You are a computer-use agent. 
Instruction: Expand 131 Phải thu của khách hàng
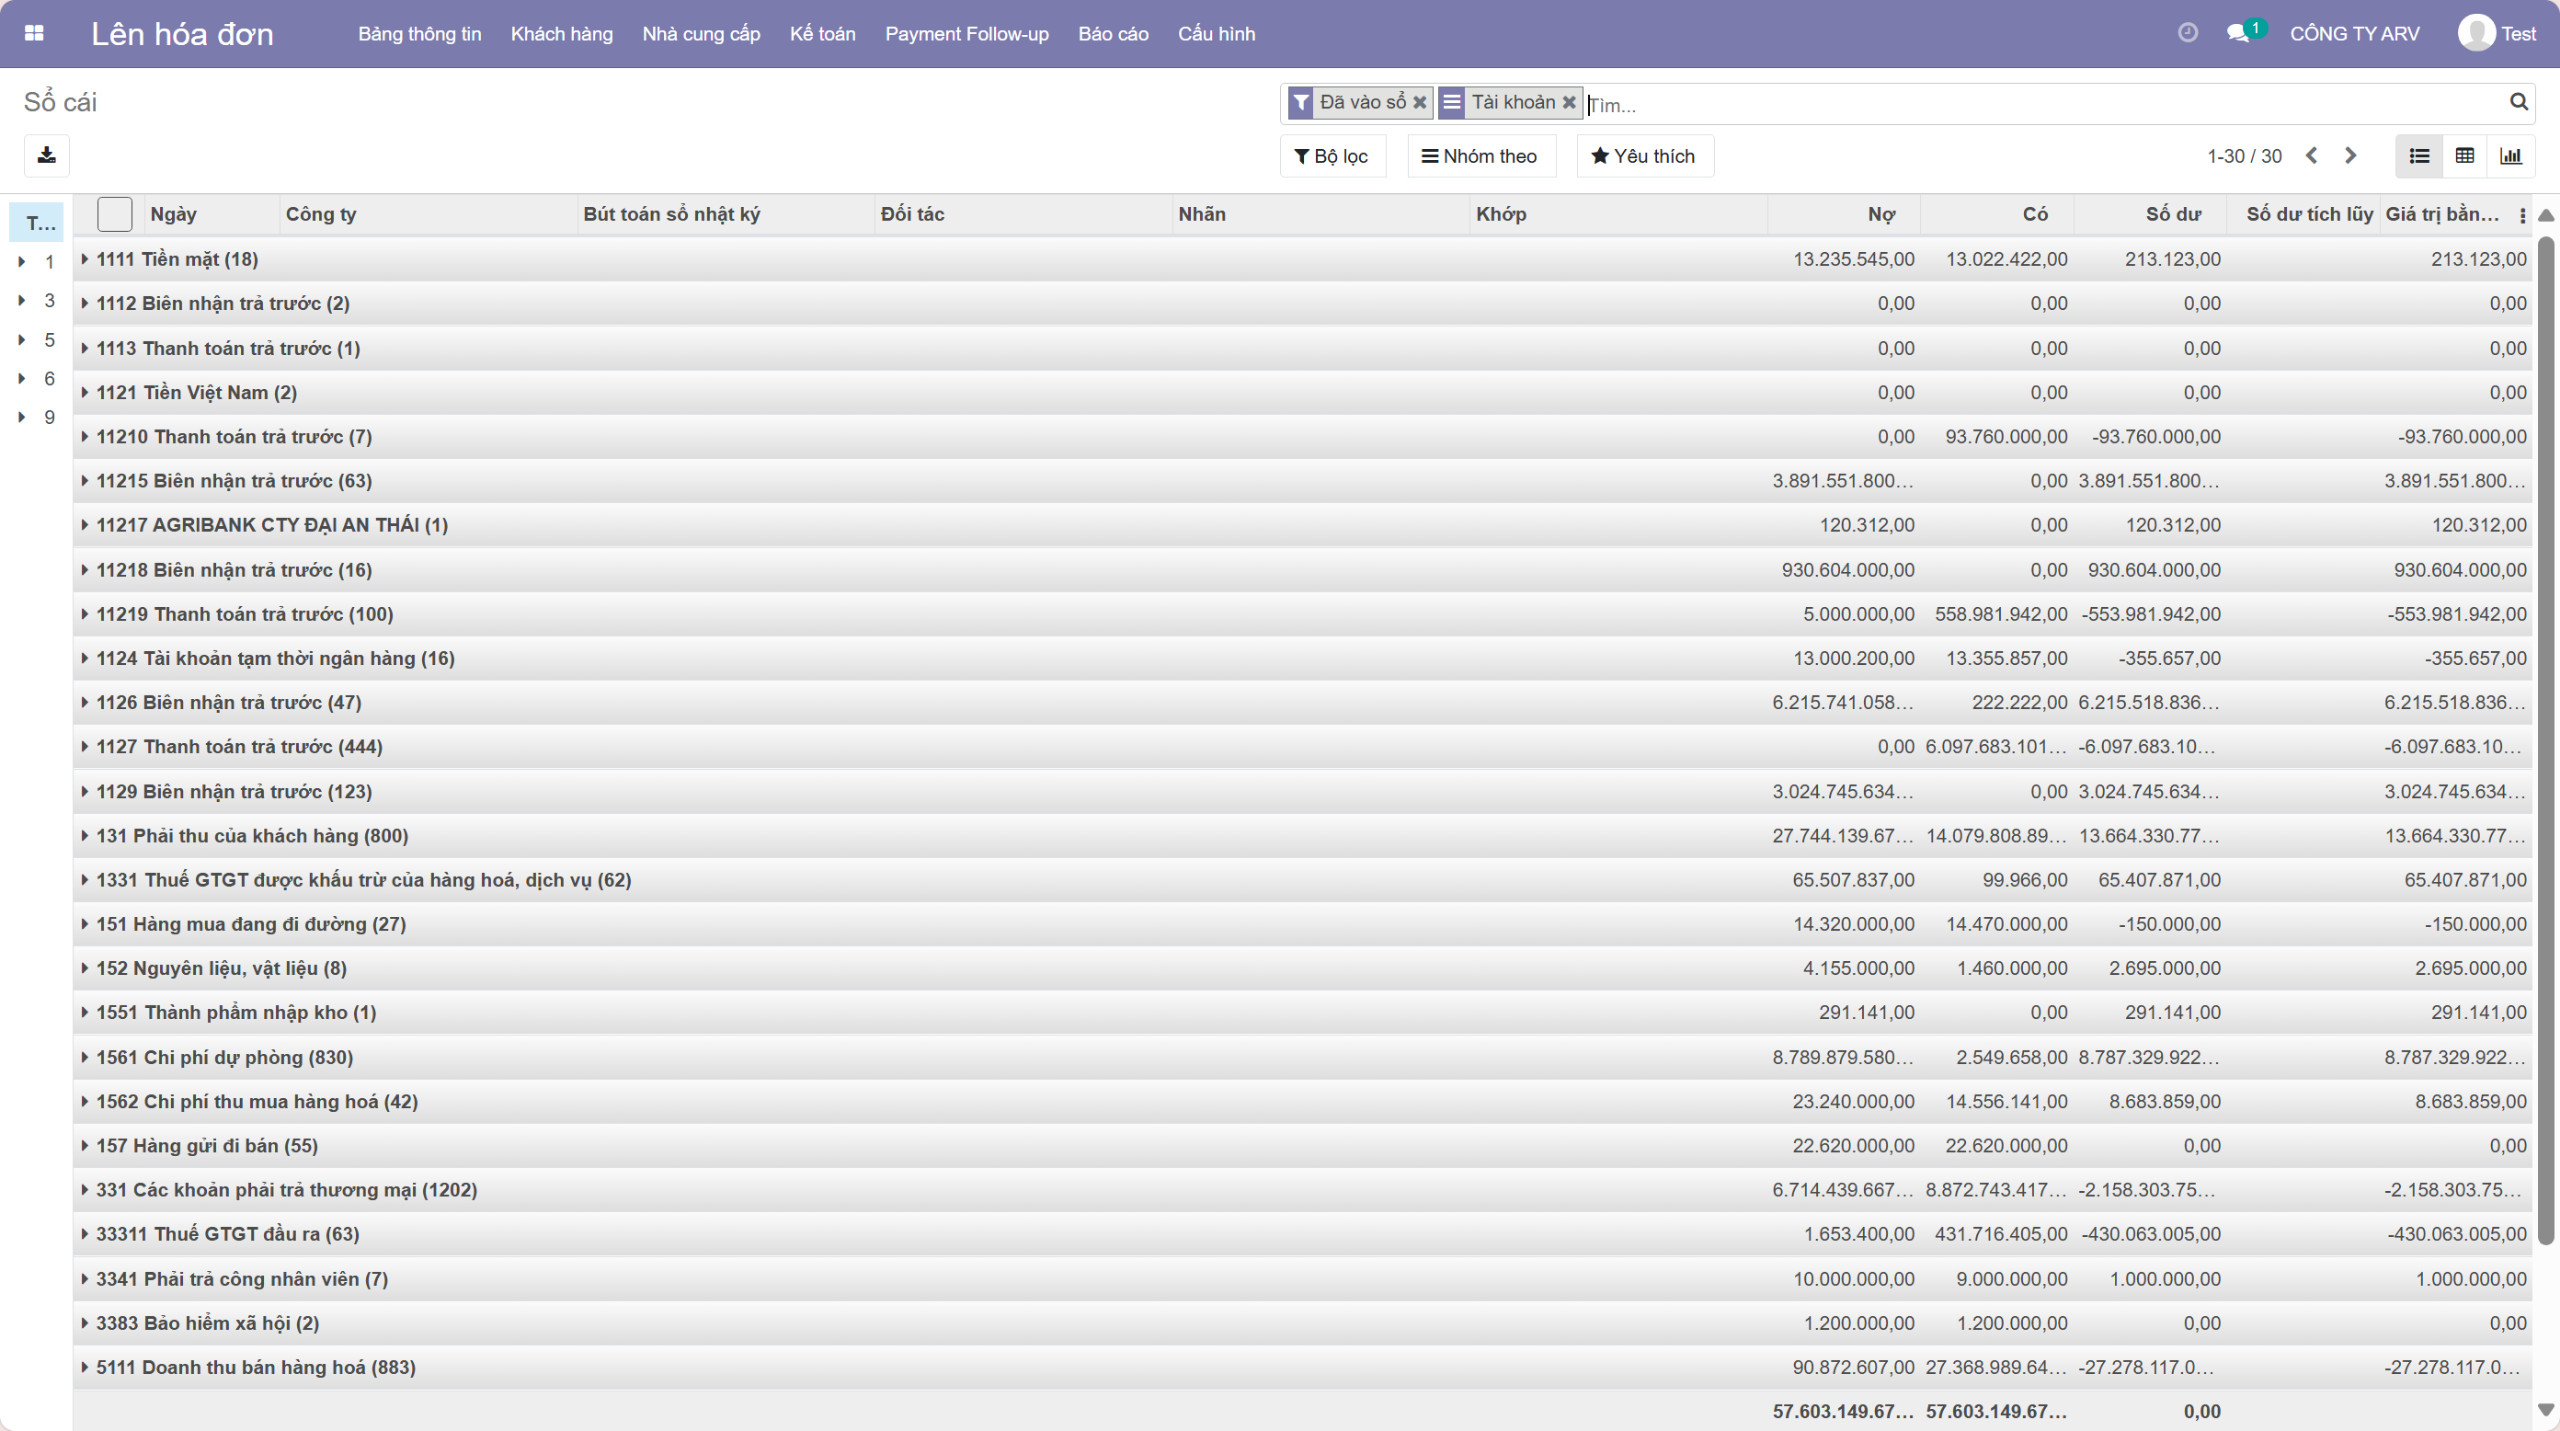point(251,836)
